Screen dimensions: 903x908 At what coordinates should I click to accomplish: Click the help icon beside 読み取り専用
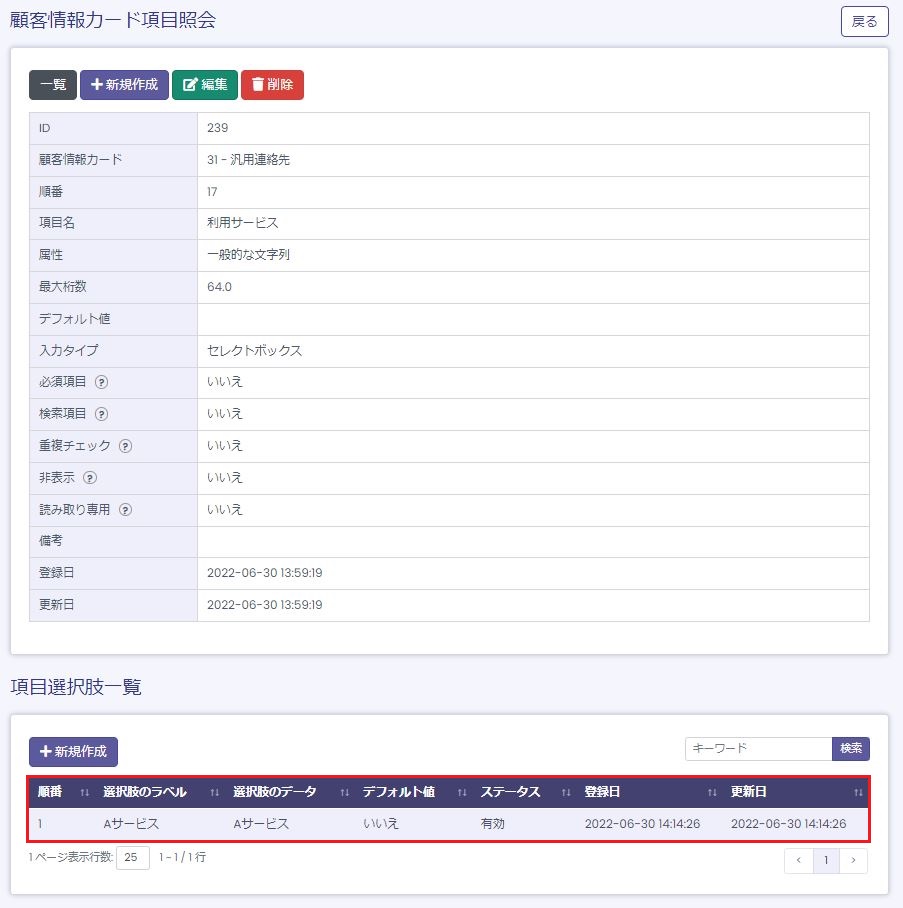[125, 510]
